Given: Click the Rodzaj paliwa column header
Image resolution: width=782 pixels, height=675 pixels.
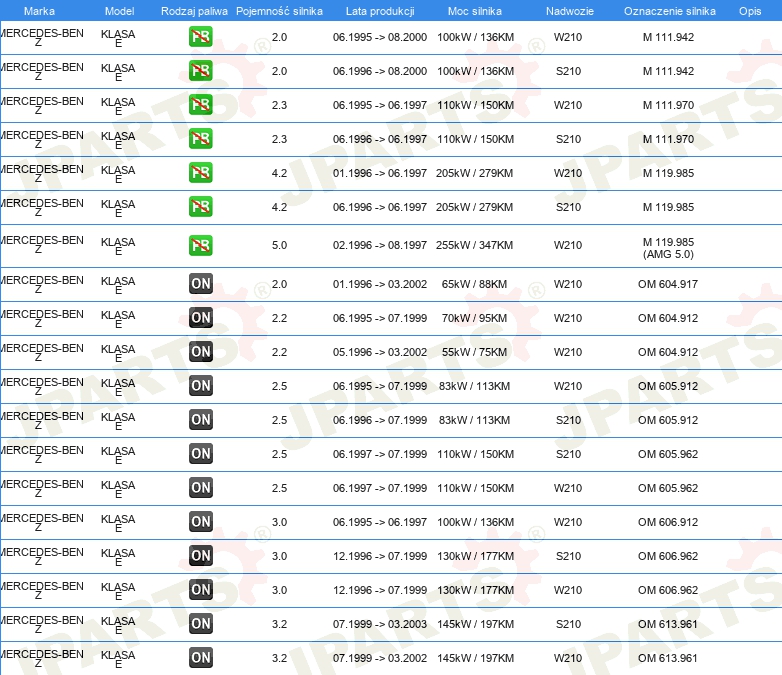Looking at the screenshot, I should [194, 11].
